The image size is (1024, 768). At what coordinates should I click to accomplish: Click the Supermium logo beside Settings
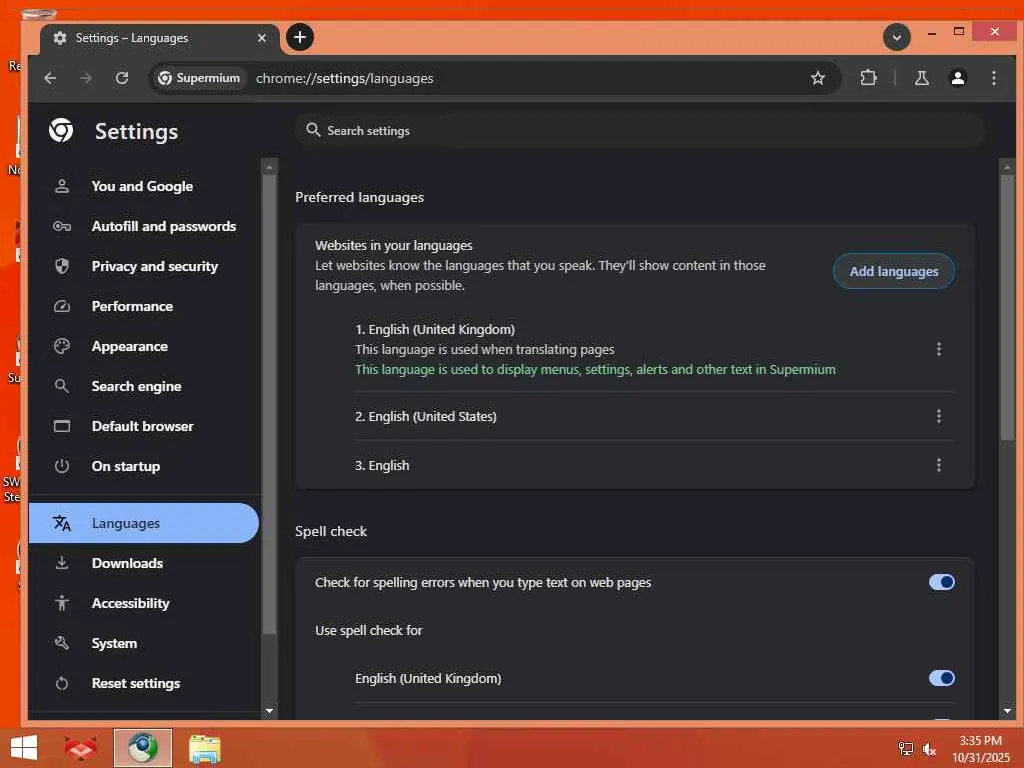coord(61,131)
